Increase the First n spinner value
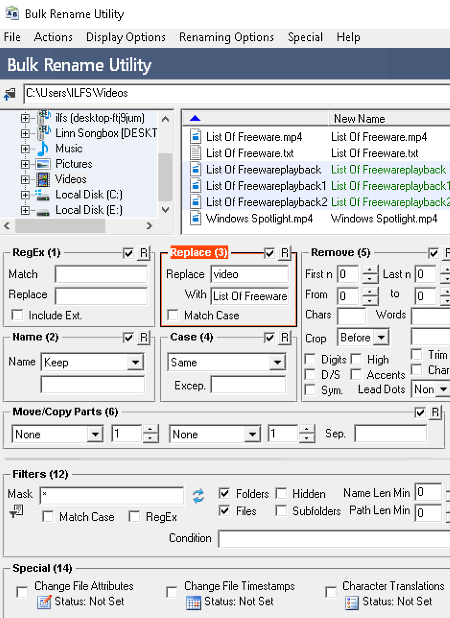The image size is (450, 618). point(370,270)
